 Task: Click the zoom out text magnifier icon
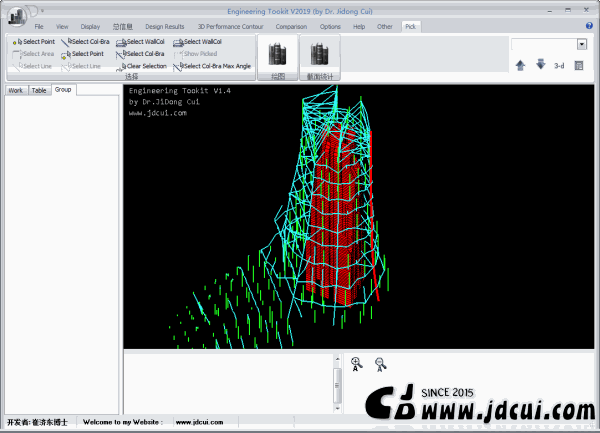pos(380,364)
